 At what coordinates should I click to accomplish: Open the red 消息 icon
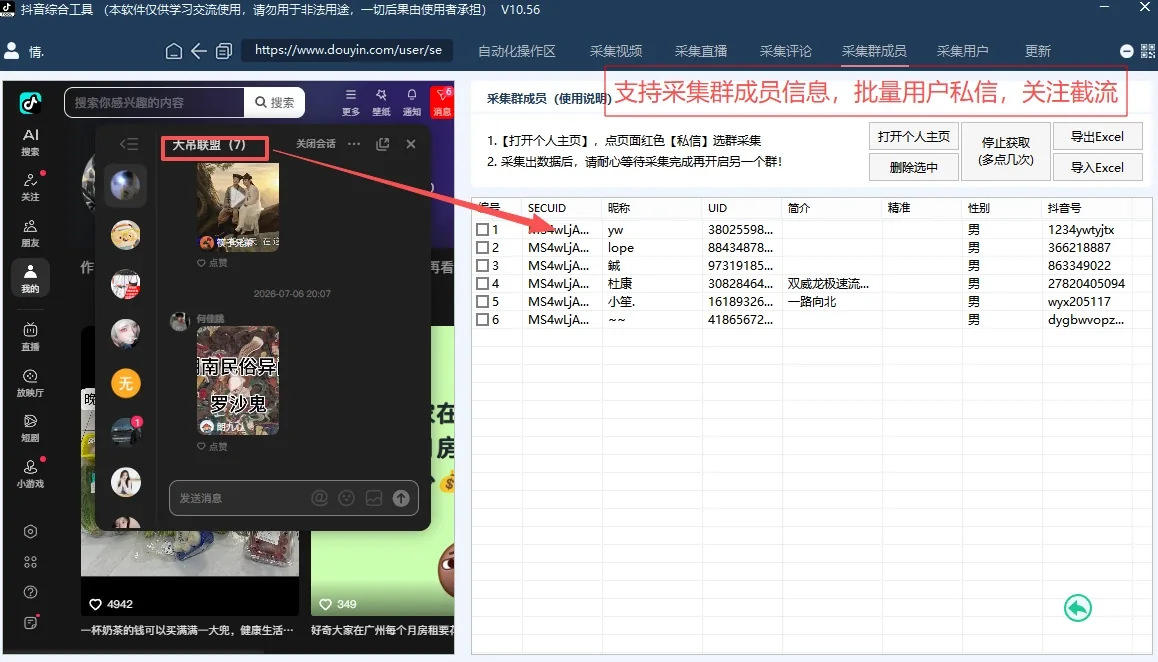[x=442, y=102]
